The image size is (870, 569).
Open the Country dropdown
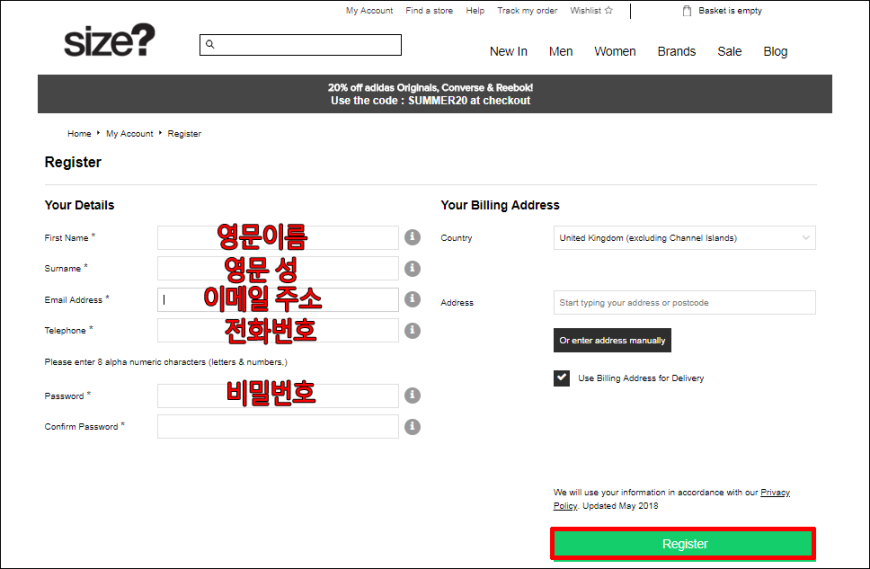point(684,238)
